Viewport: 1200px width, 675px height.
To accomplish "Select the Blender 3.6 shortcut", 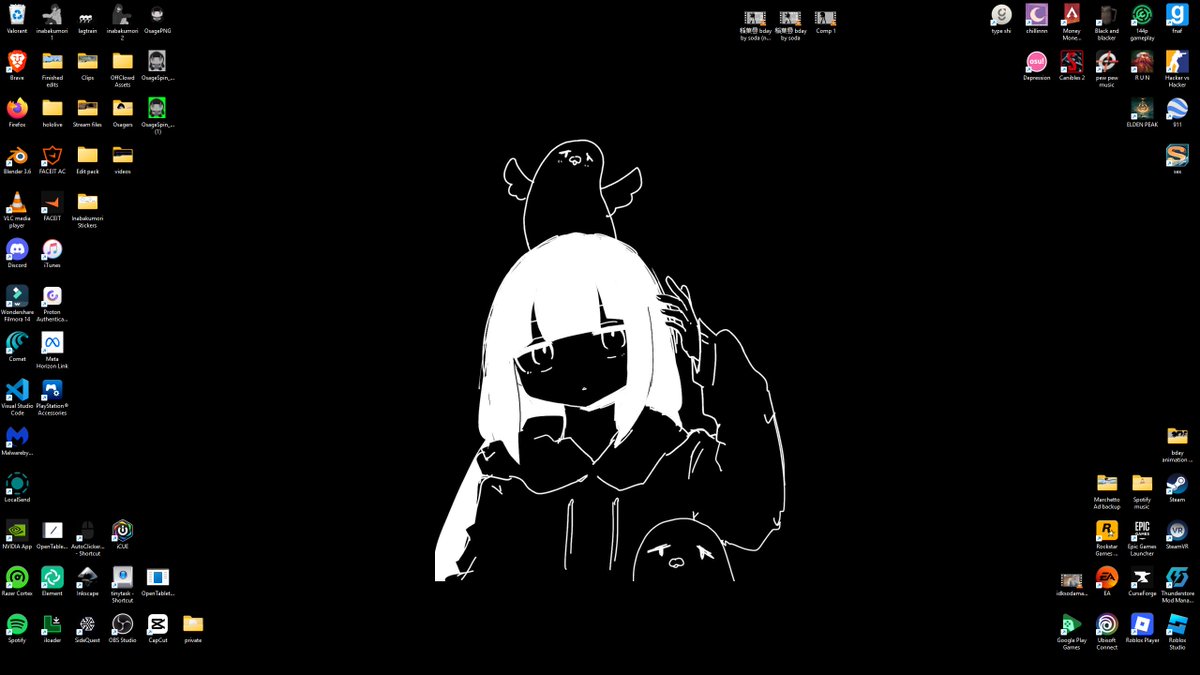I will click(x=17, y=155).
